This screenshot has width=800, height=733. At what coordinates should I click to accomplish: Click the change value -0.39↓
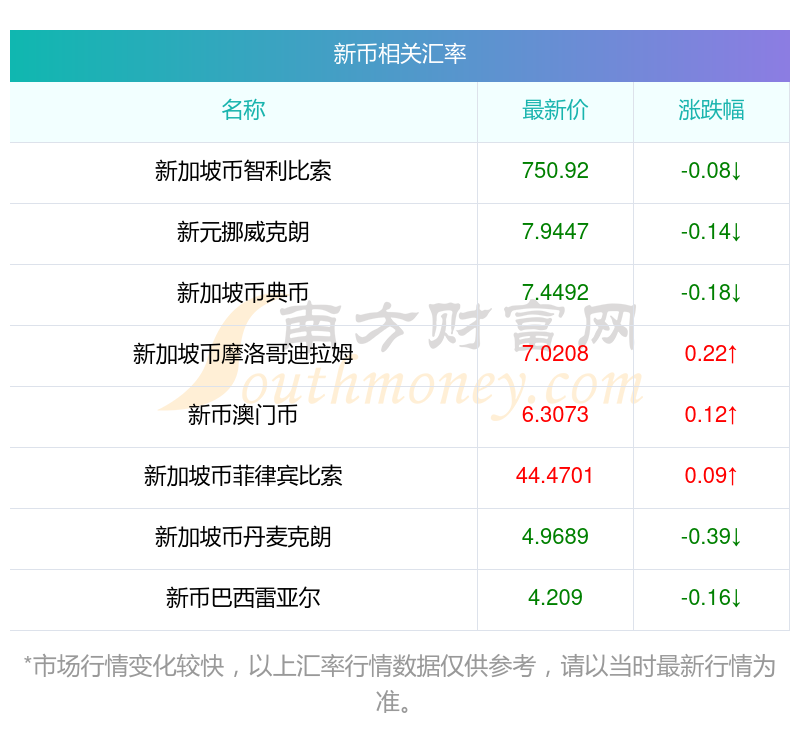point(711,537)
